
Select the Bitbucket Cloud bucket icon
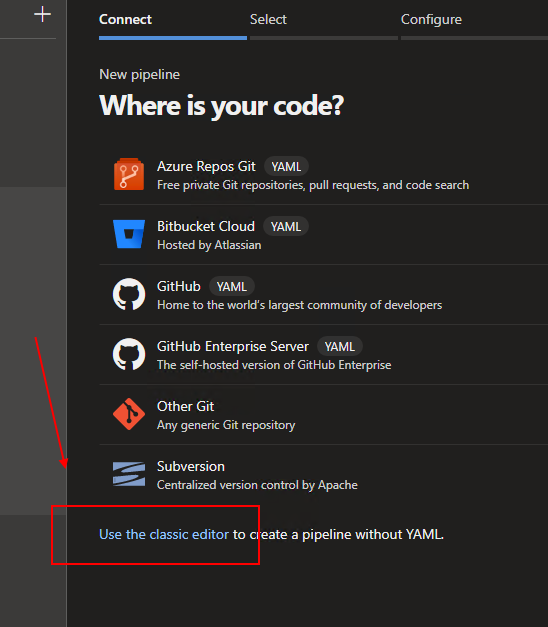pos(129,234)
